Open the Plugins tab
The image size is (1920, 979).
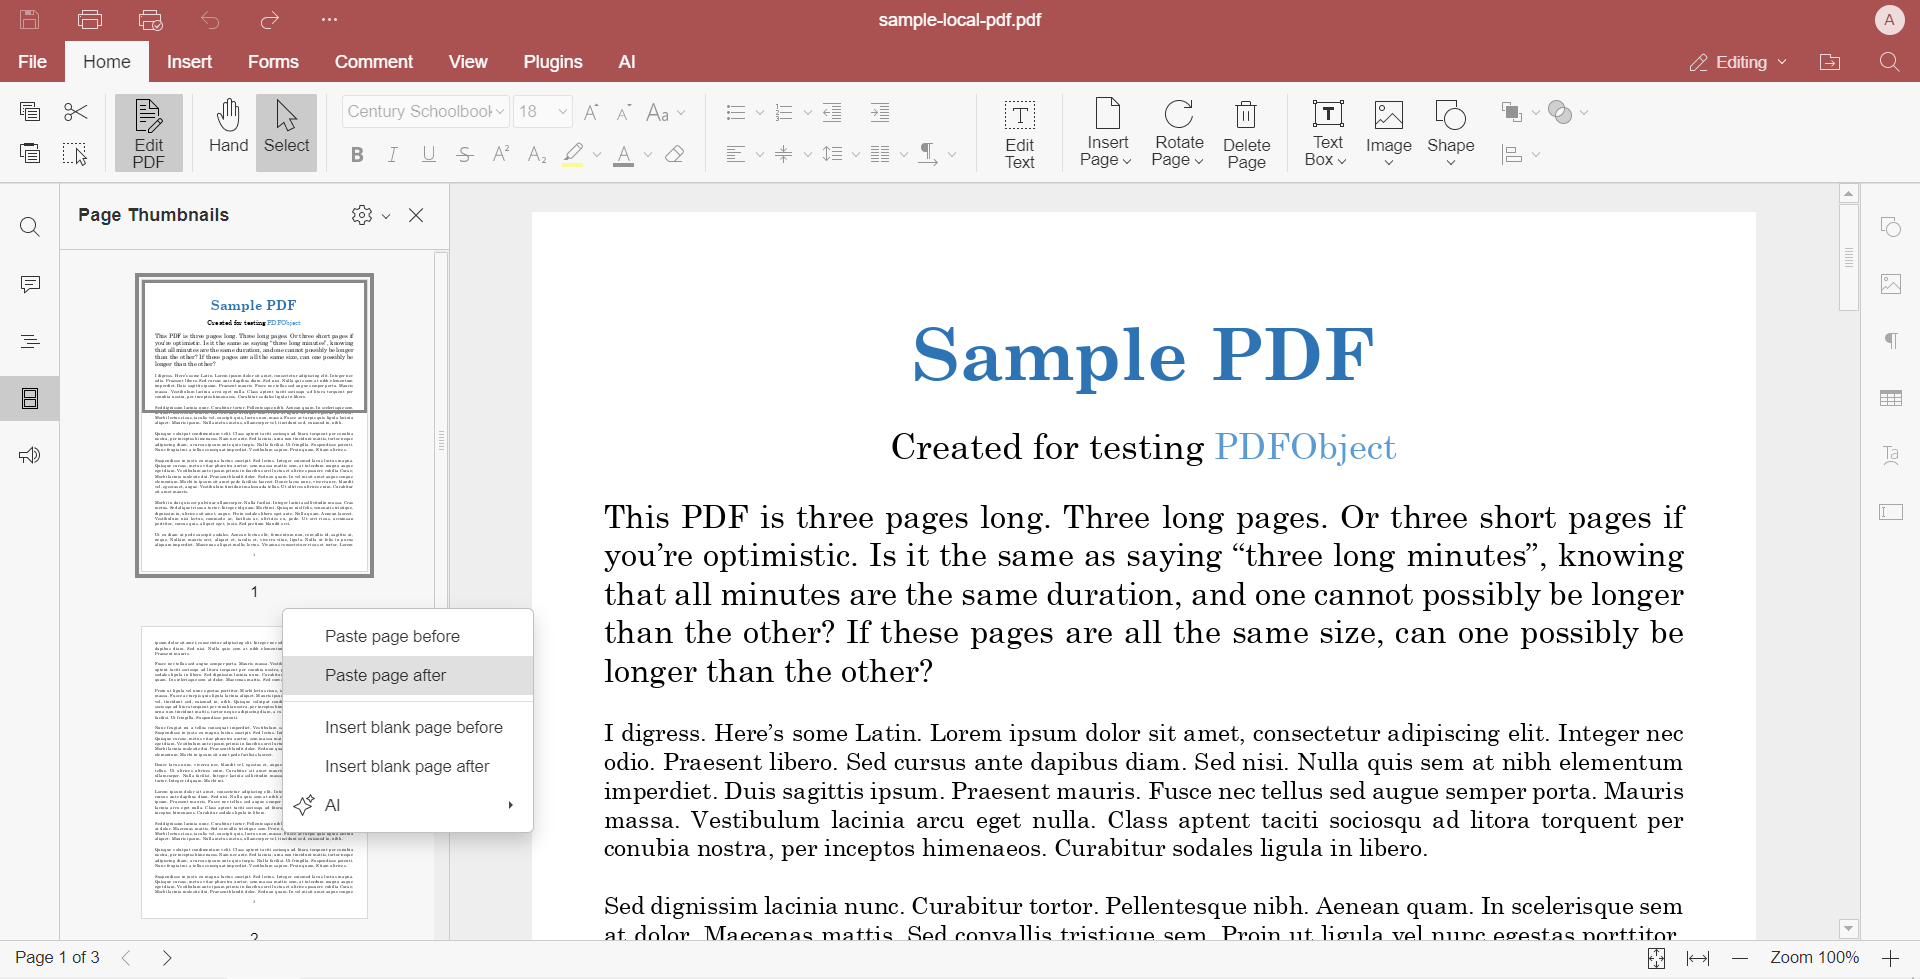tap(553, 62)
